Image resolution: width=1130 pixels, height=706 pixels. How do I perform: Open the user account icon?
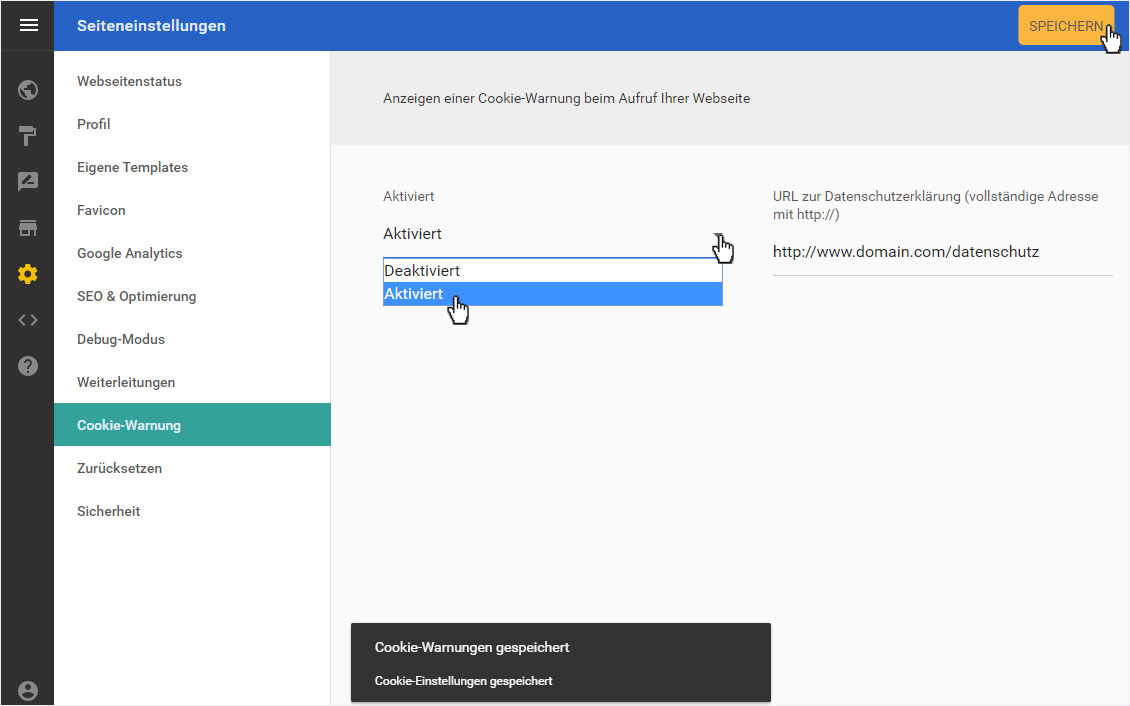pos(28,691)
